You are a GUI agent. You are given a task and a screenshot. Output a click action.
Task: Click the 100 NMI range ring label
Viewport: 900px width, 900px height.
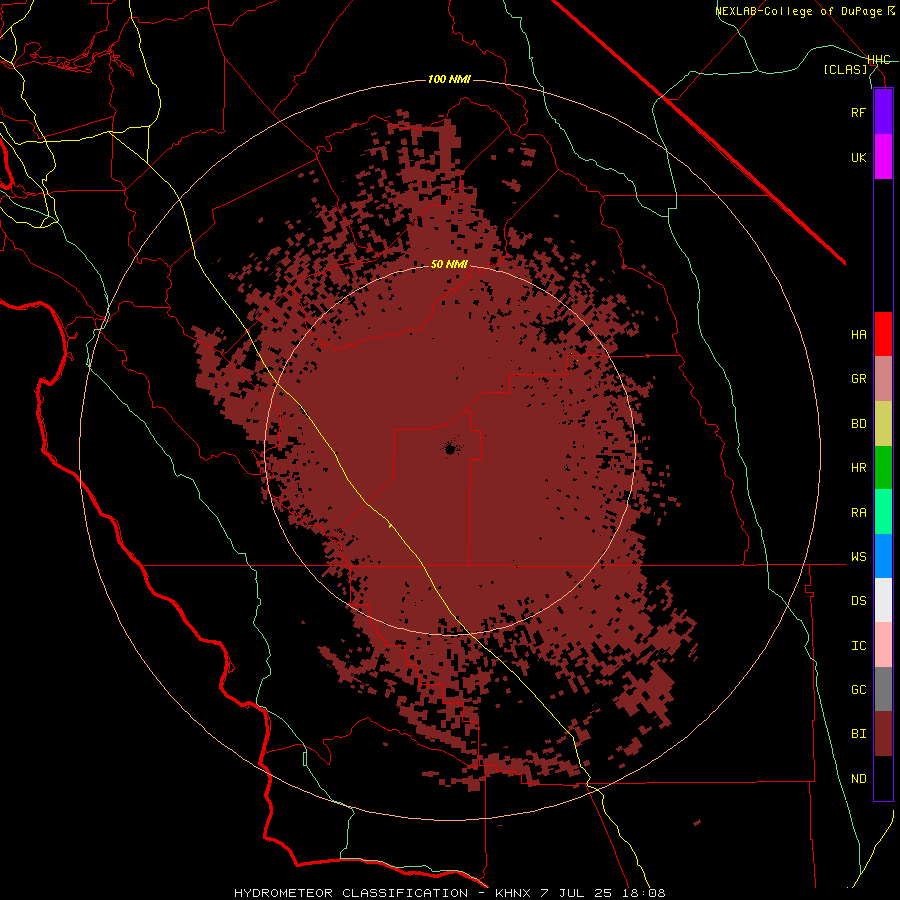[x=449, y=79]
